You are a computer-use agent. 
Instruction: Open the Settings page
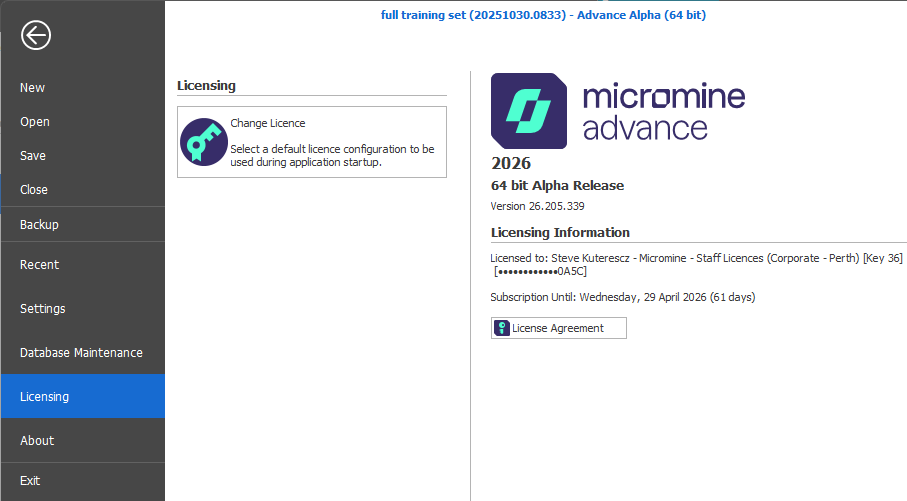(83, 308)
